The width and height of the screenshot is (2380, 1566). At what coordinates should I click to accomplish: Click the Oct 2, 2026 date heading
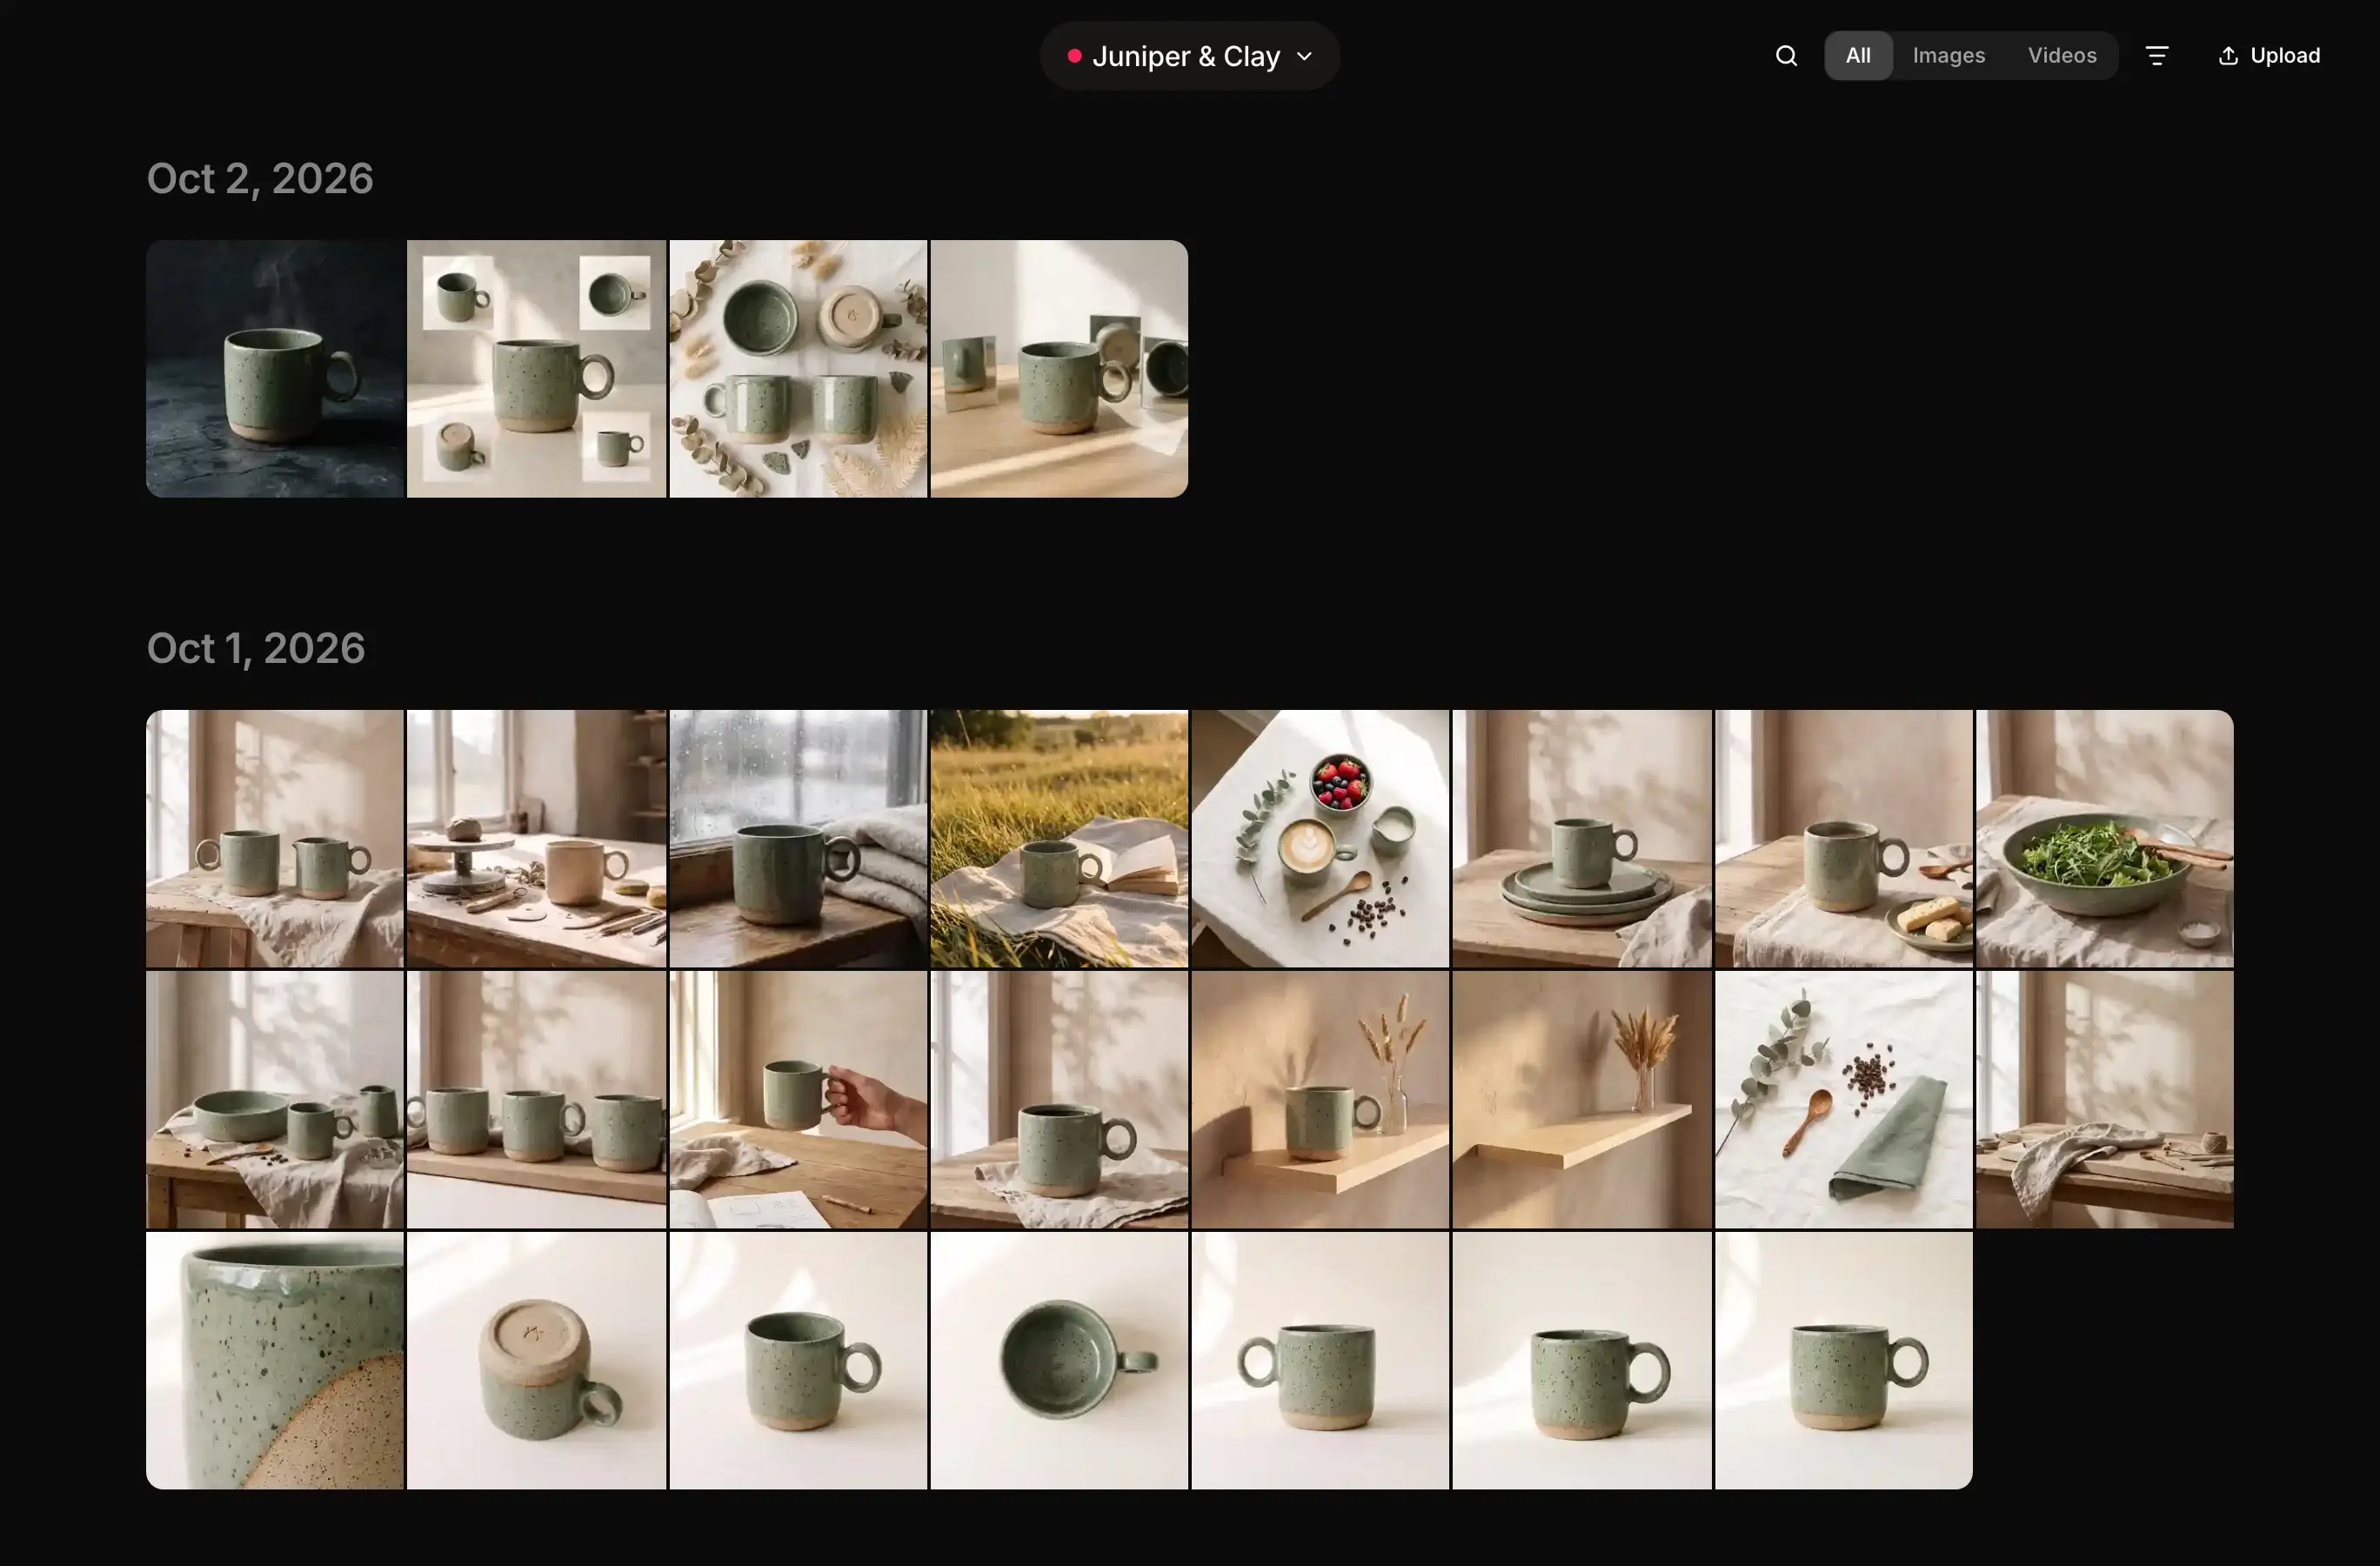[x=260, y=179]
